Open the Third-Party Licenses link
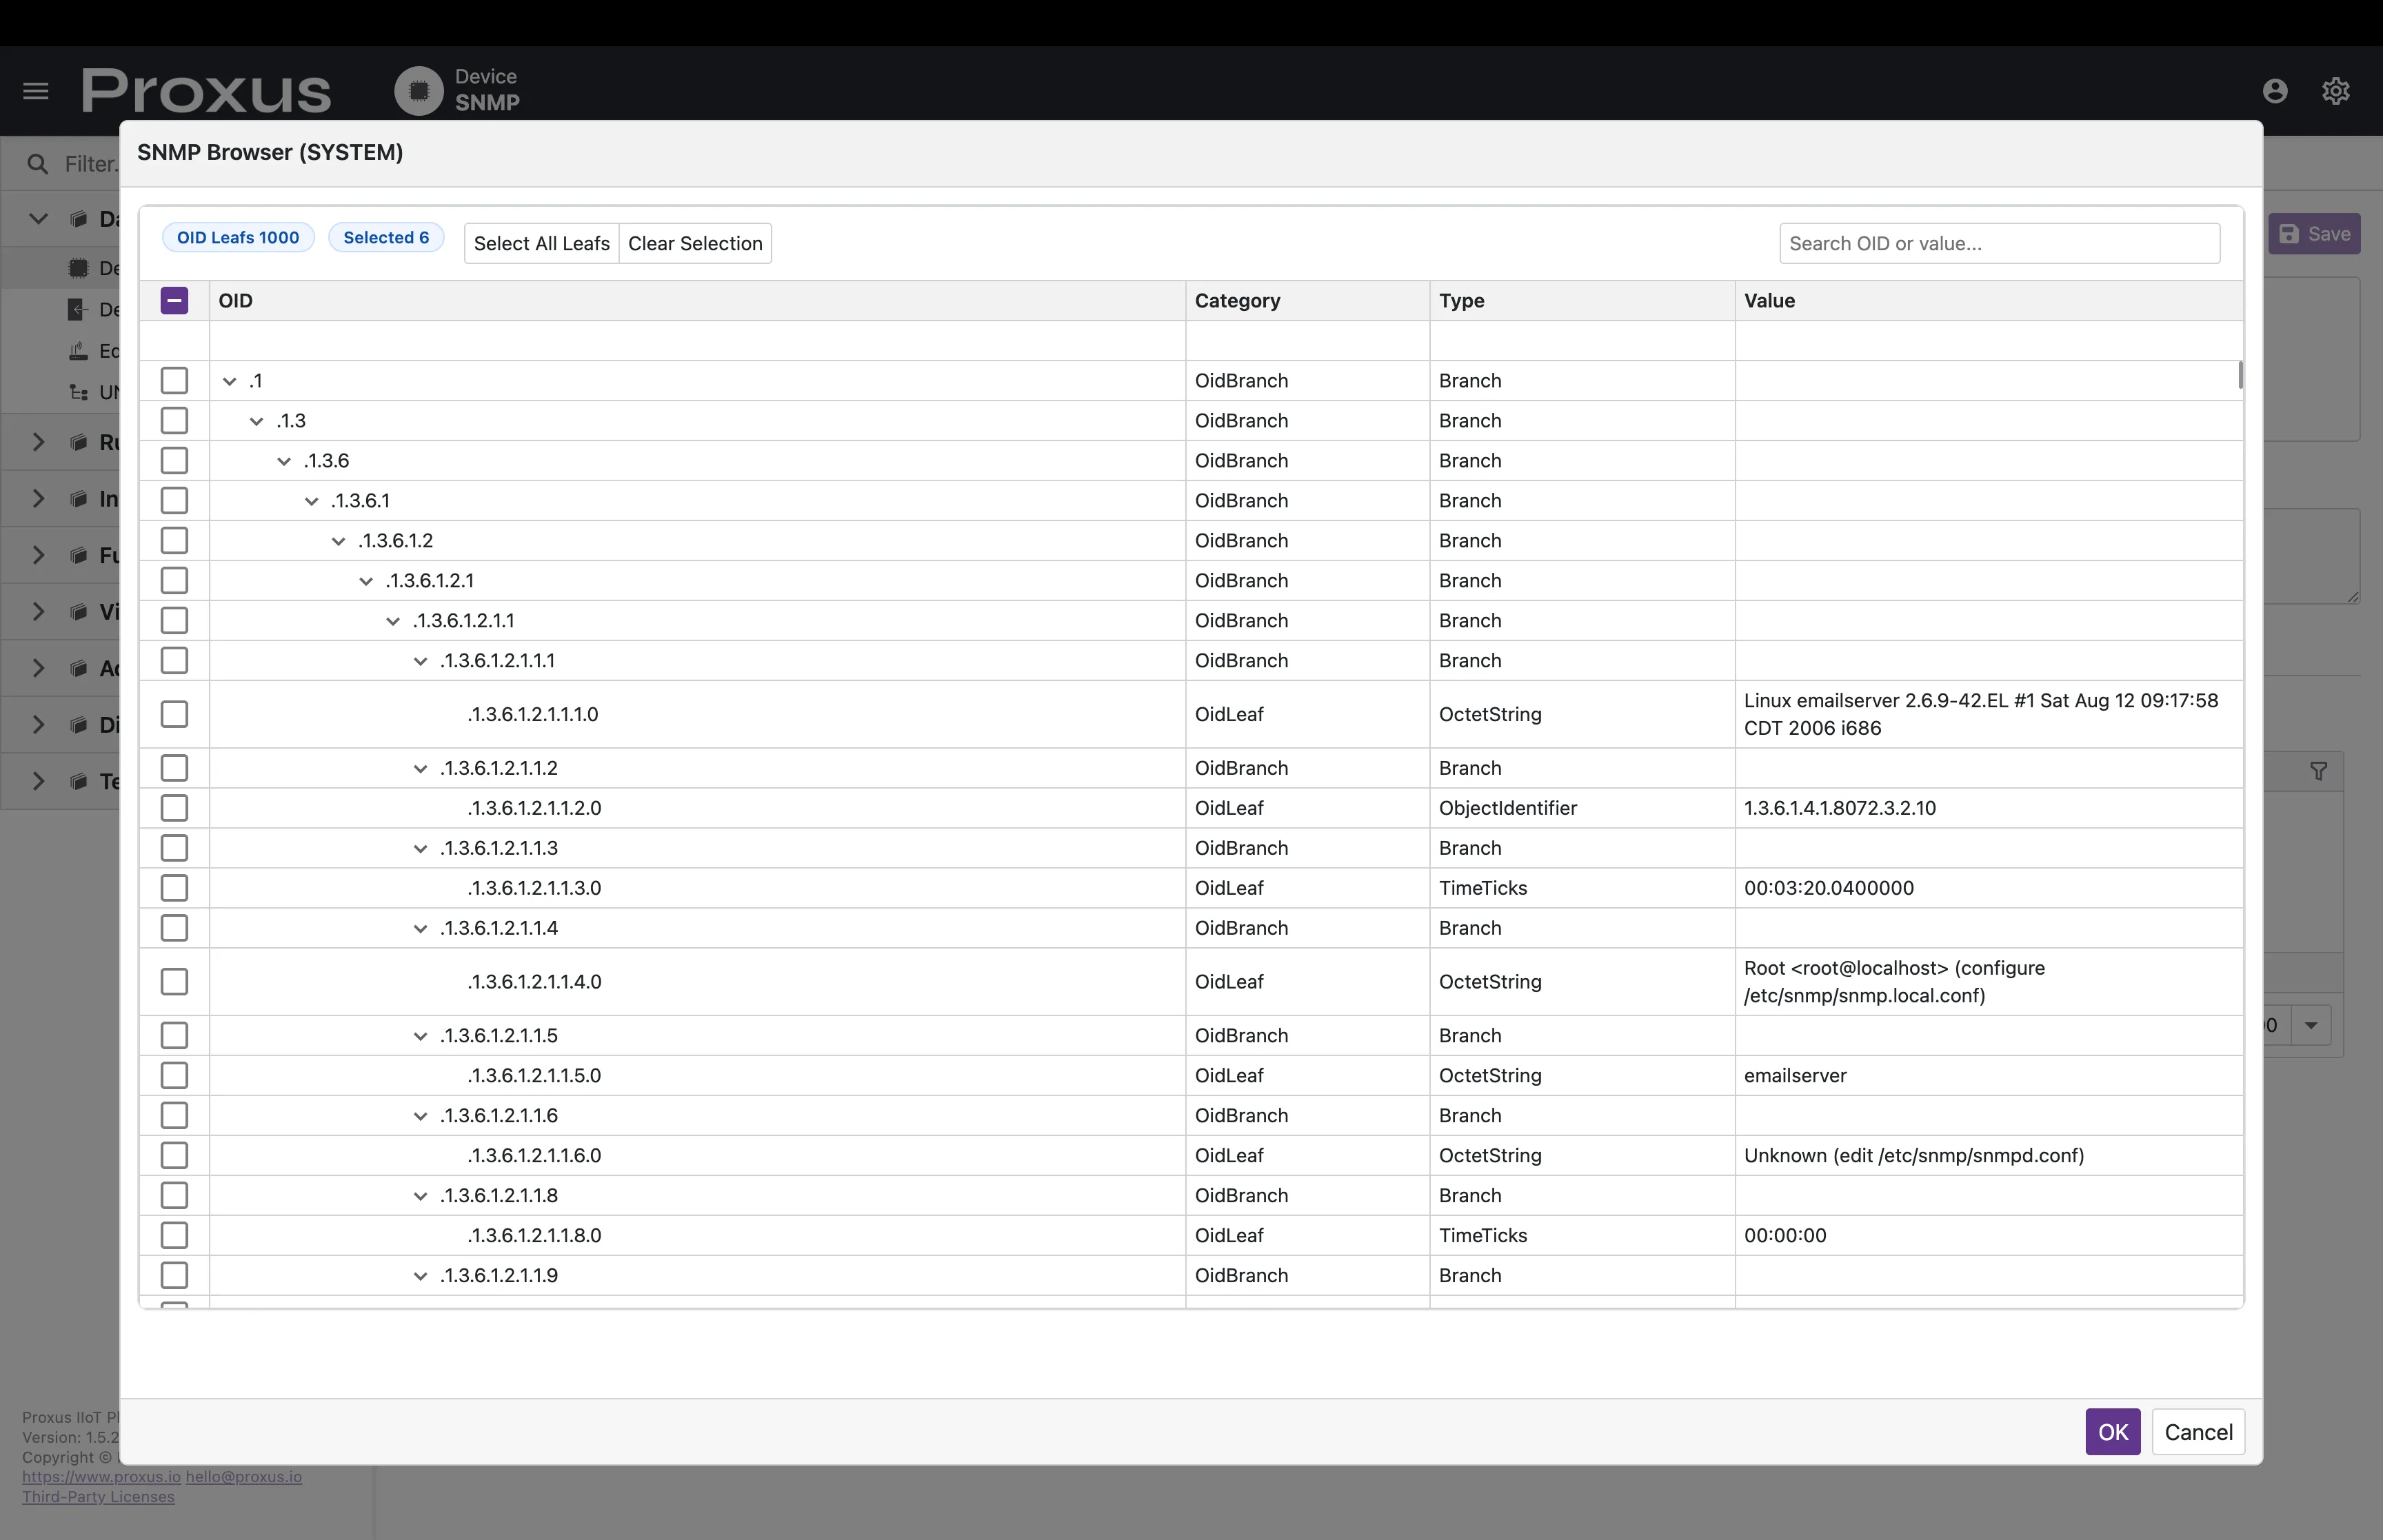2383x1540 pixels. [x=99, y=1496]
